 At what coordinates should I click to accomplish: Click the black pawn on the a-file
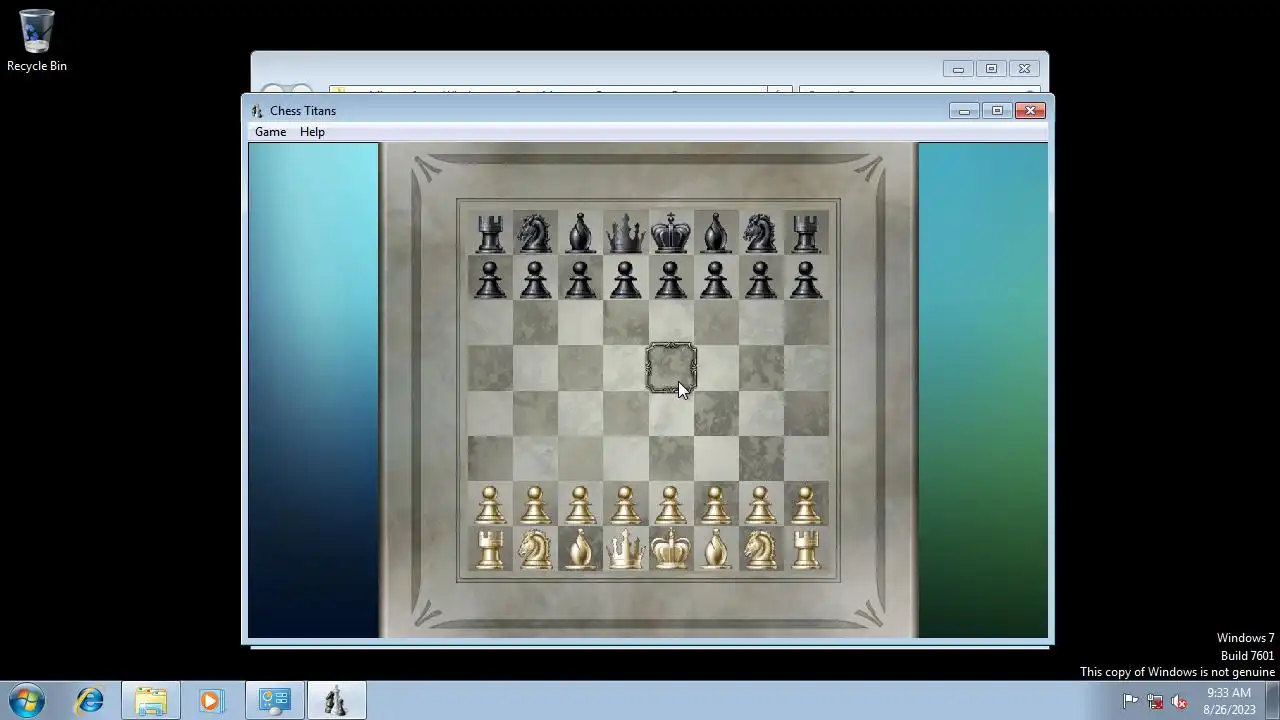tap(490, 279)
